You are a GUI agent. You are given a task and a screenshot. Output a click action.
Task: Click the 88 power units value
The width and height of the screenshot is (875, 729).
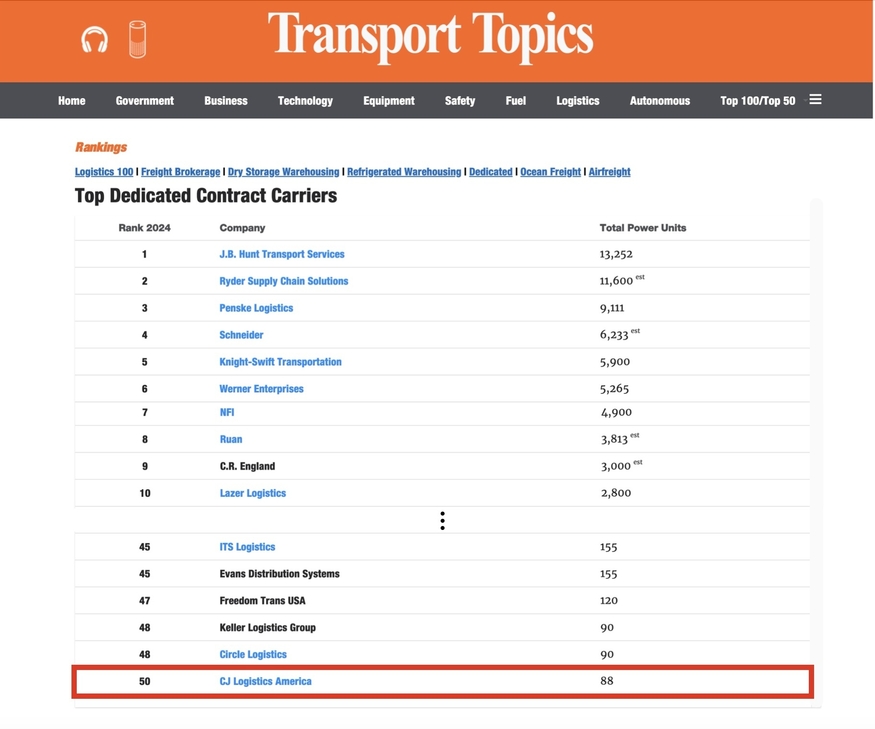point(607,681)
